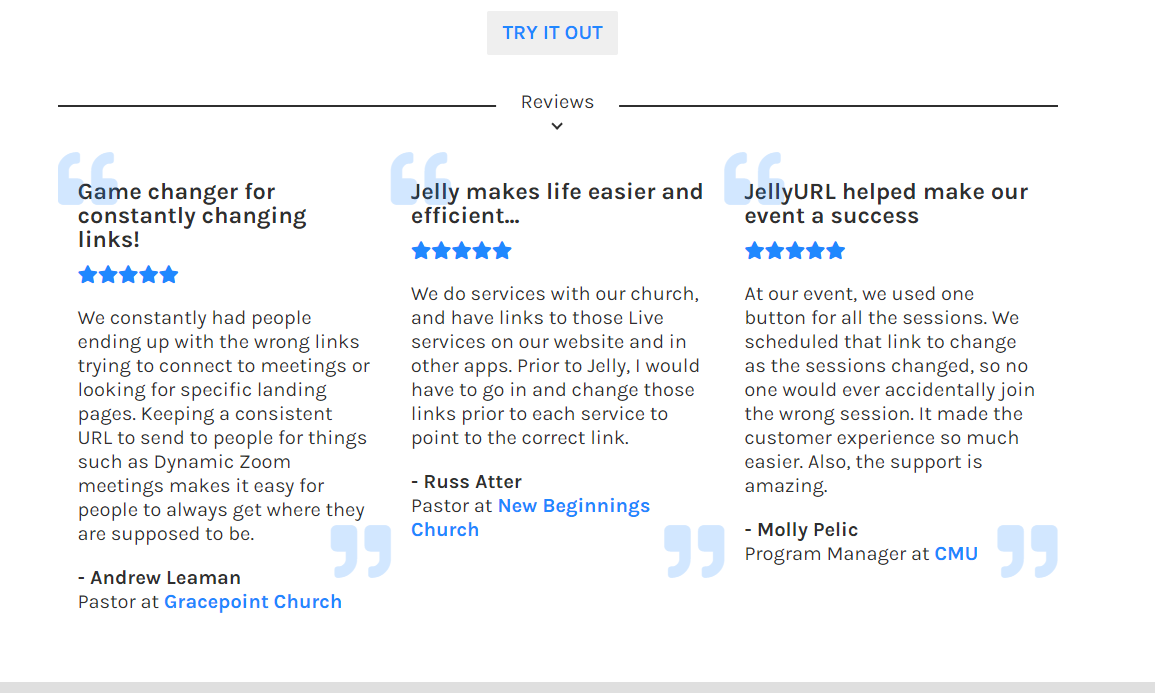Click the star rating under JellyURL helped review
Viewport: 1155px width, 693px height.
tap(795, 250)
